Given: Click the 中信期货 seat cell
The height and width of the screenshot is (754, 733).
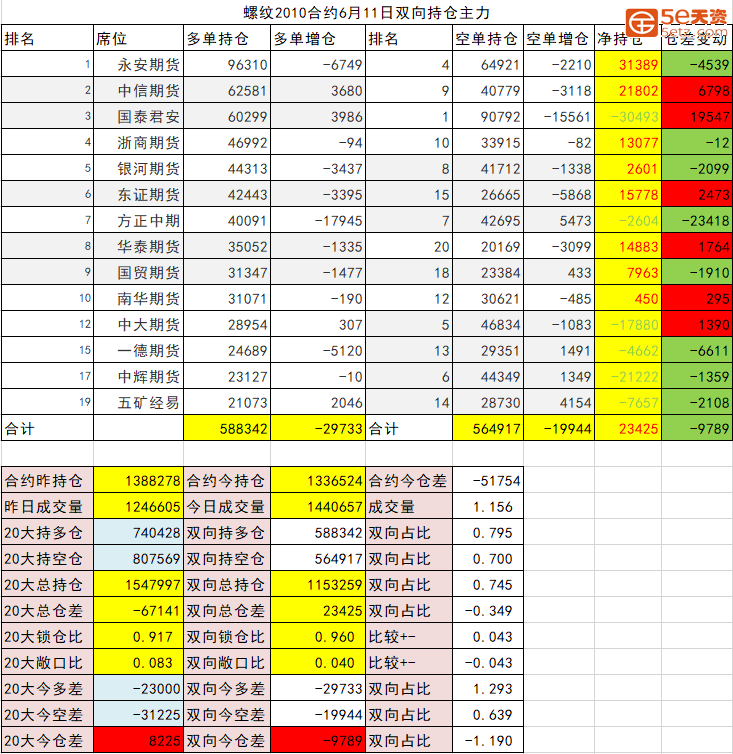Looking at the screenshot, I should tap(139, 90).
